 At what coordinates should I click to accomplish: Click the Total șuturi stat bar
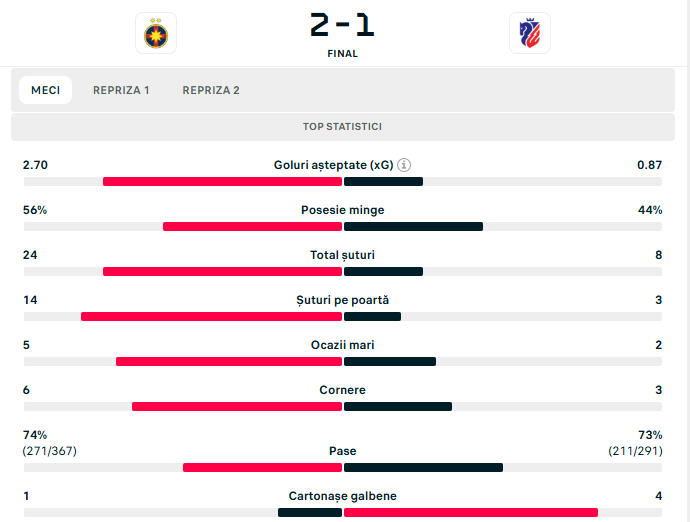click(342, 271)
